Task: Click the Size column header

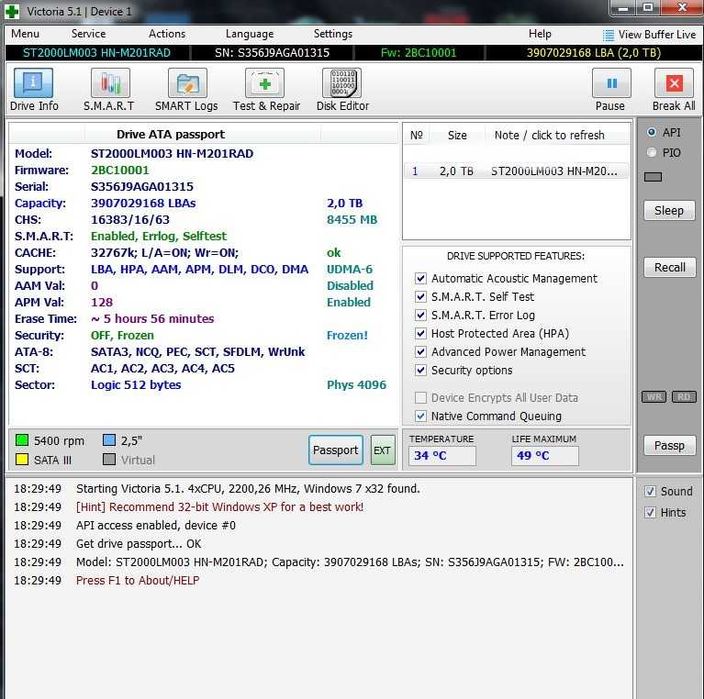Action: point(457,135)
